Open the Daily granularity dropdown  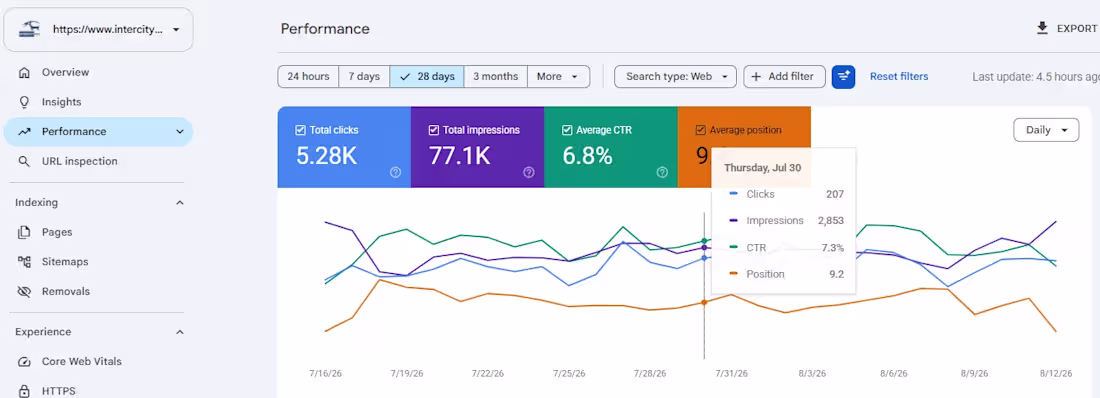pos(1046,130)
